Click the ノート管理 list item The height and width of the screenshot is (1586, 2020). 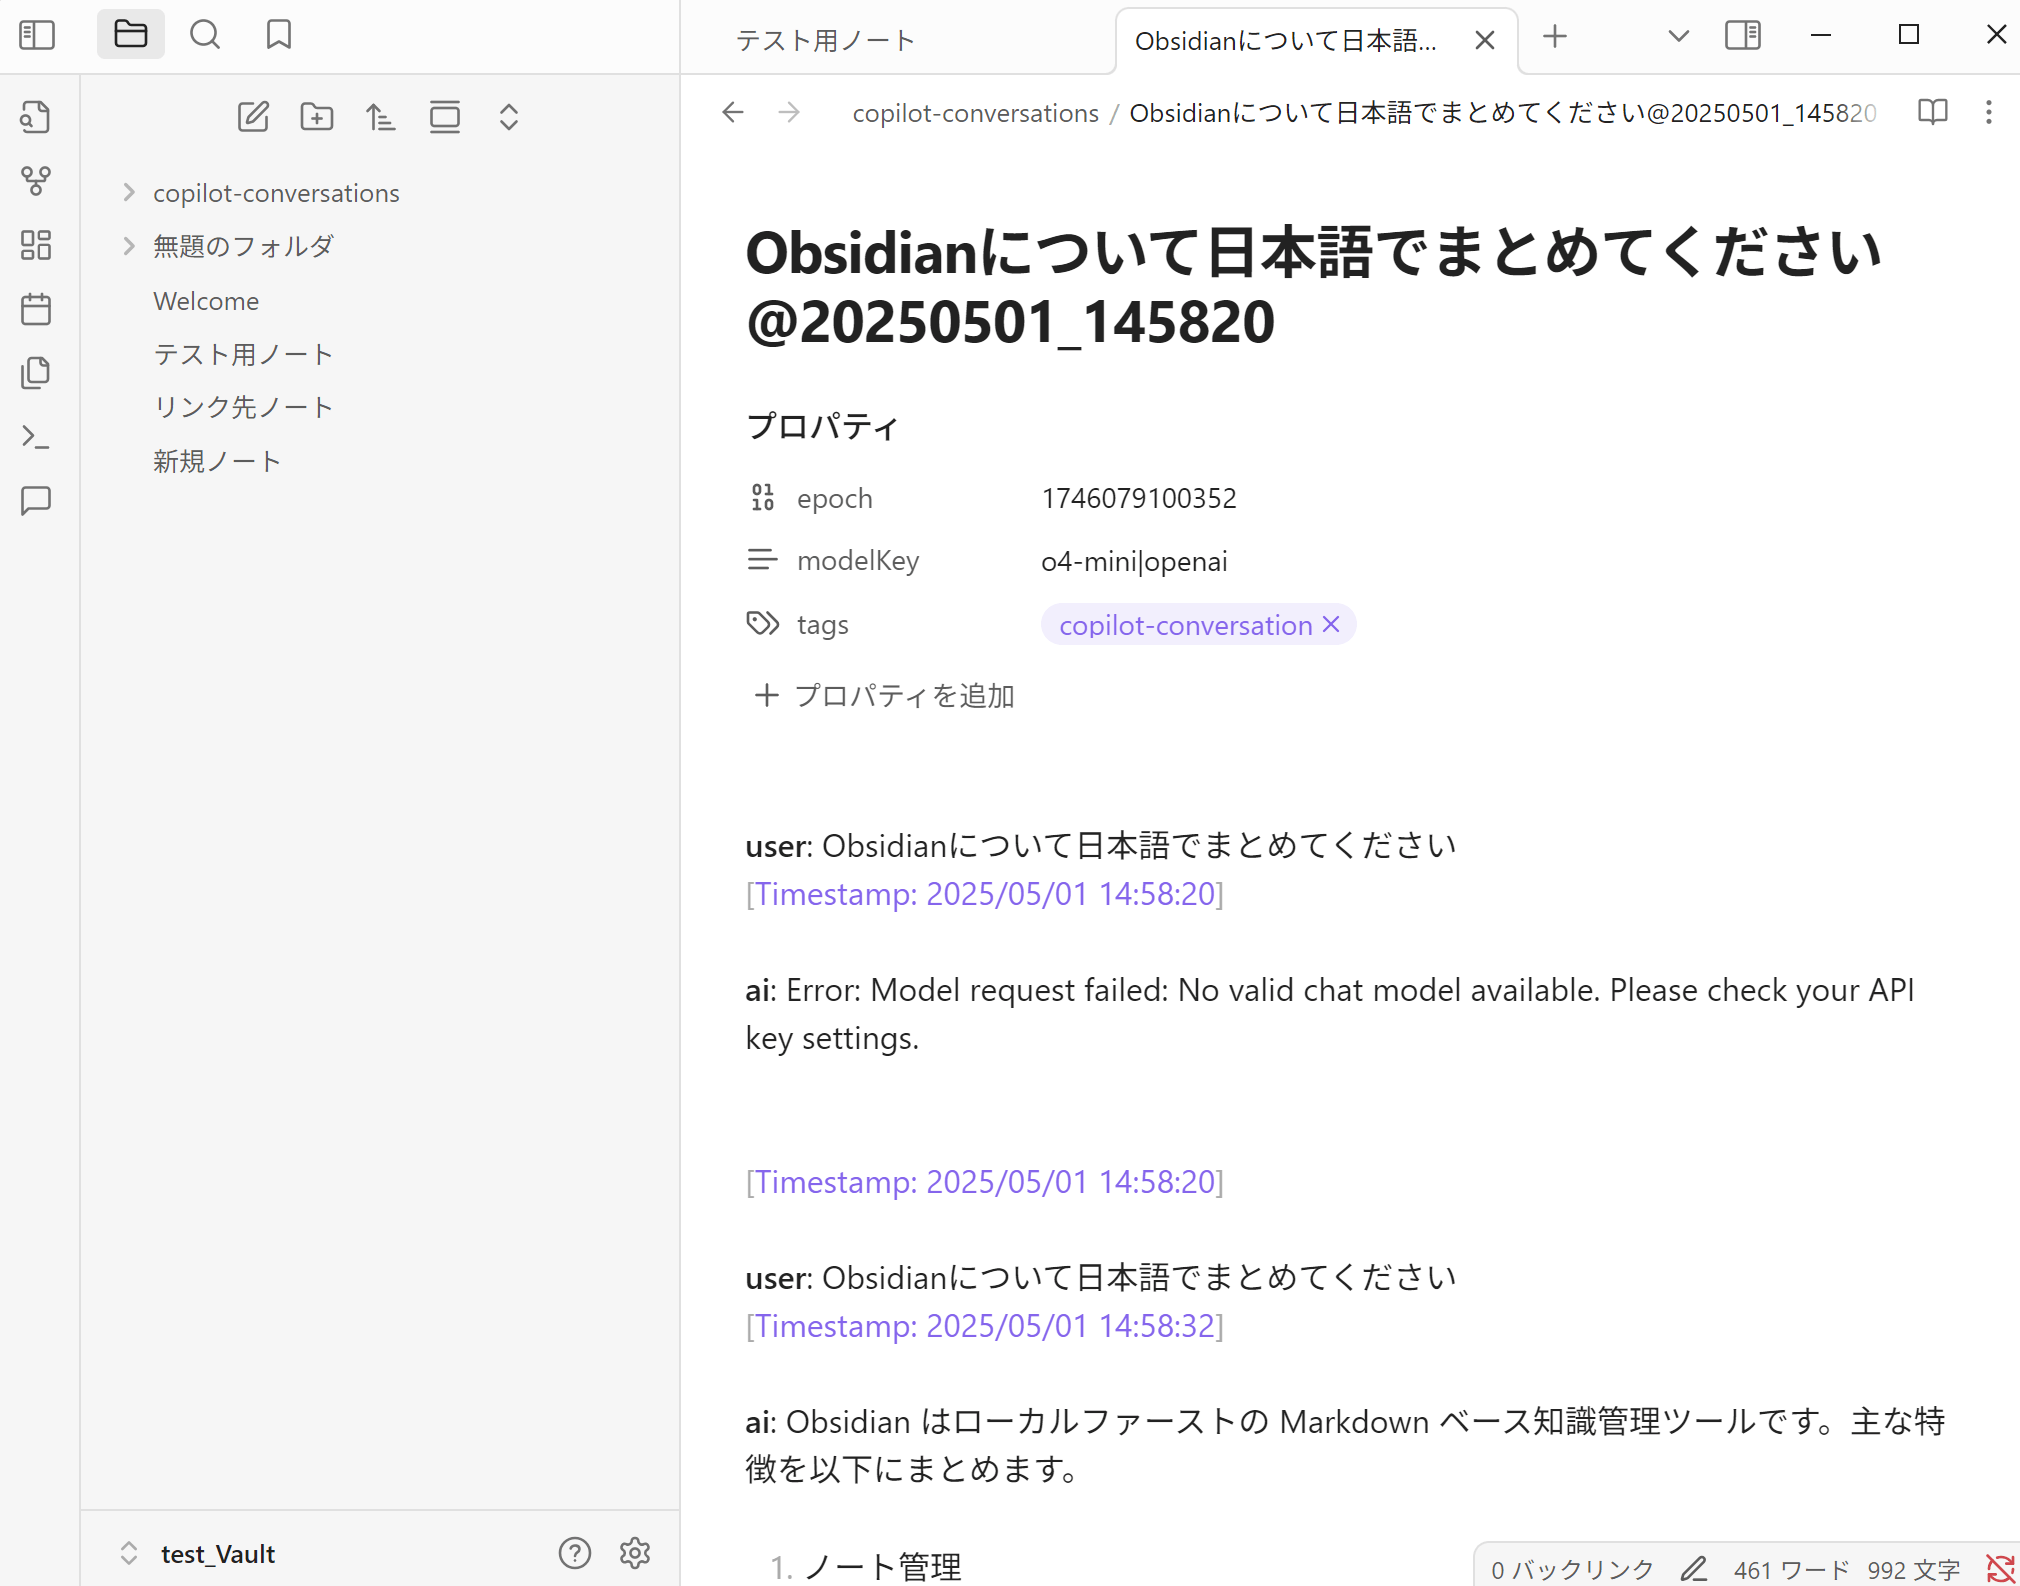pyautogui.click(x=882, y=1566)
